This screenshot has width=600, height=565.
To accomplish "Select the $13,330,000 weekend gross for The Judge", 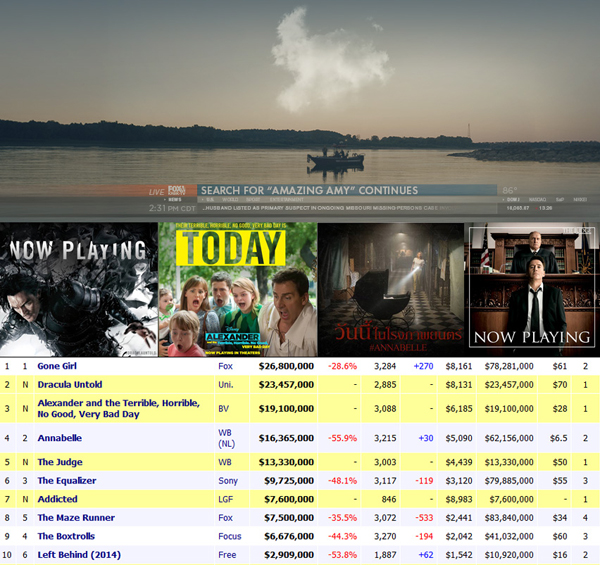I will tap(286, 462).
